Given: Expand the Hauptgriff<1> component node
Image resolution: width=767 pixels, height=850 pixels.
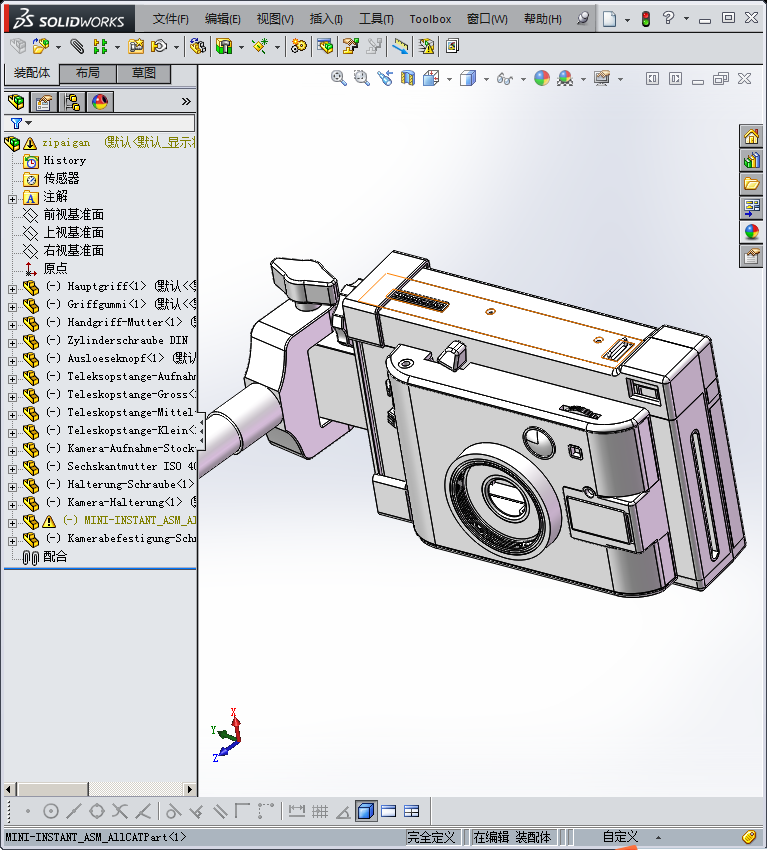Looking at the screenshot, I should pyautogui.click(x=12, y=288).
